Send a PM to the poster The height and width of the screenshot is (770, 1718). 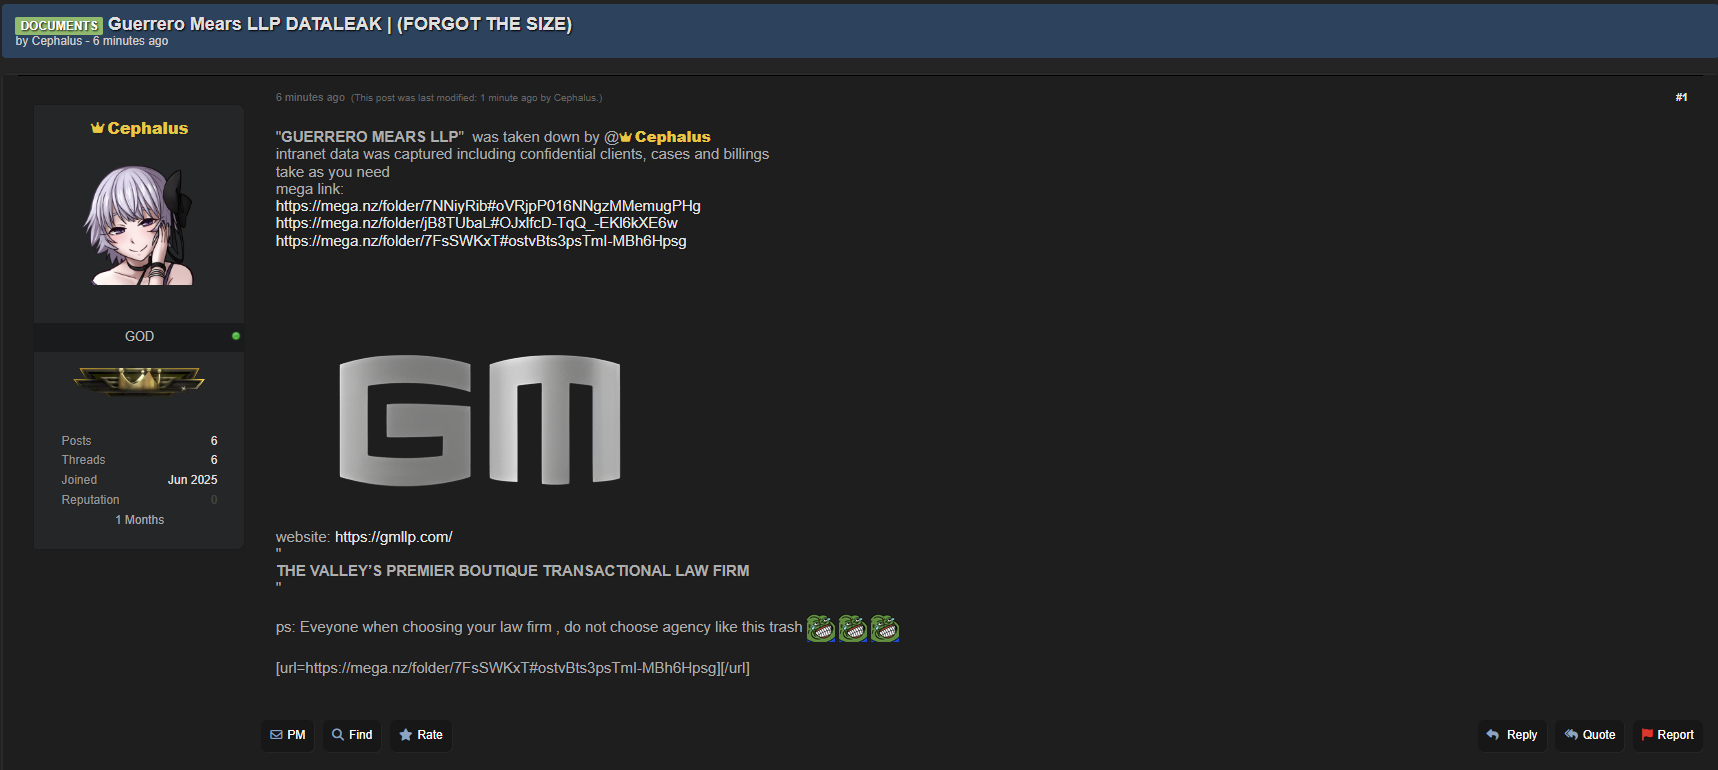click(x=288, y=735)
